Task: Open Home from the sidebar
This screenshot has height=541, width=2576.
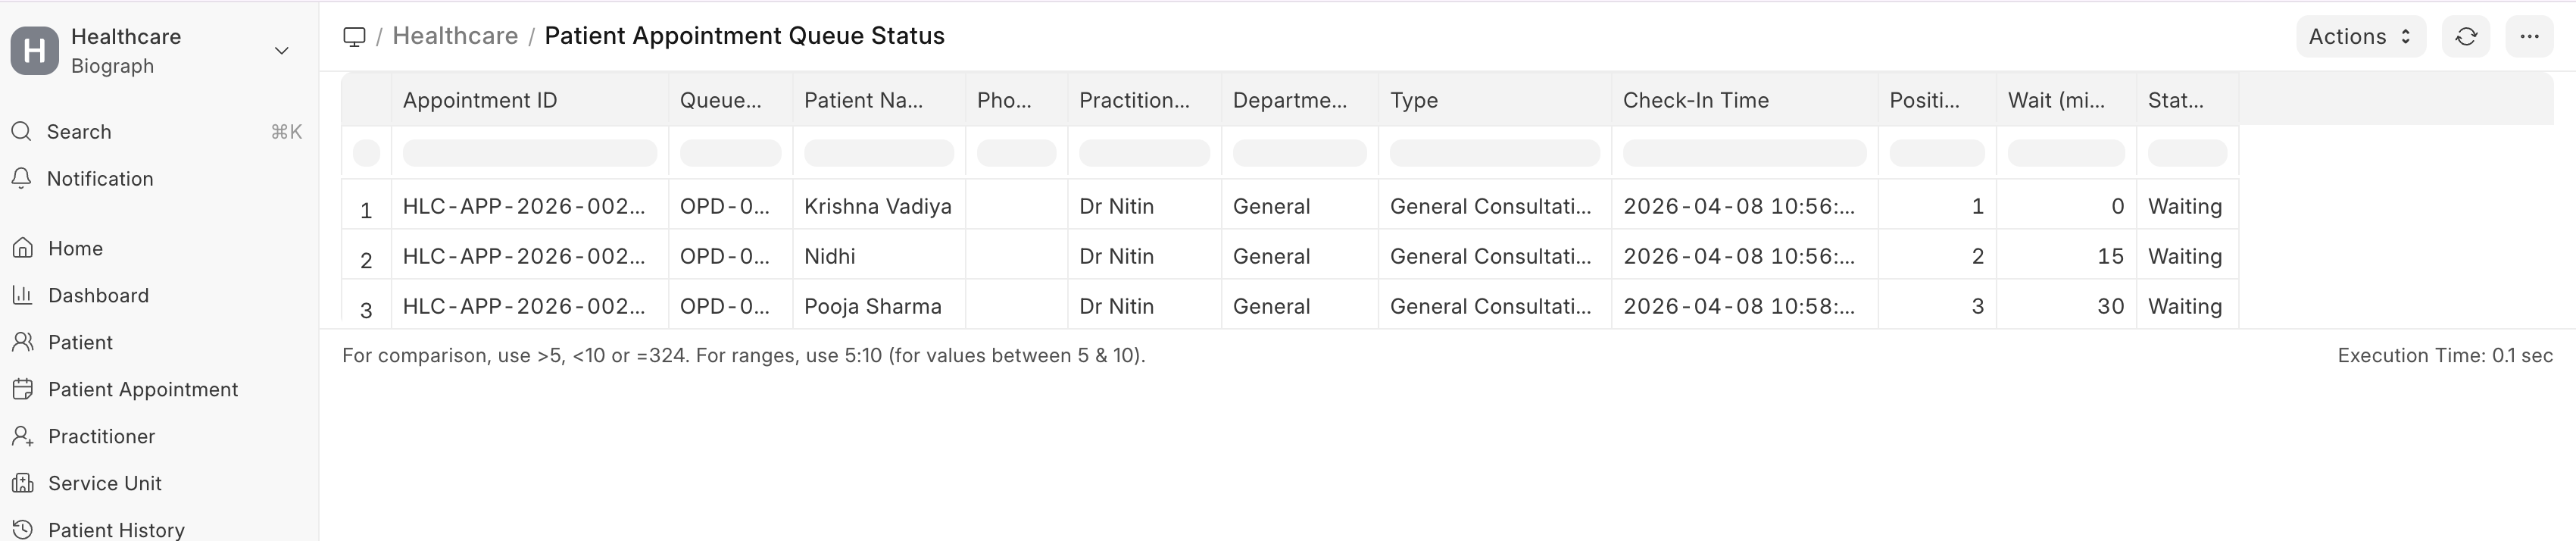Action: (x=75, y=248)
